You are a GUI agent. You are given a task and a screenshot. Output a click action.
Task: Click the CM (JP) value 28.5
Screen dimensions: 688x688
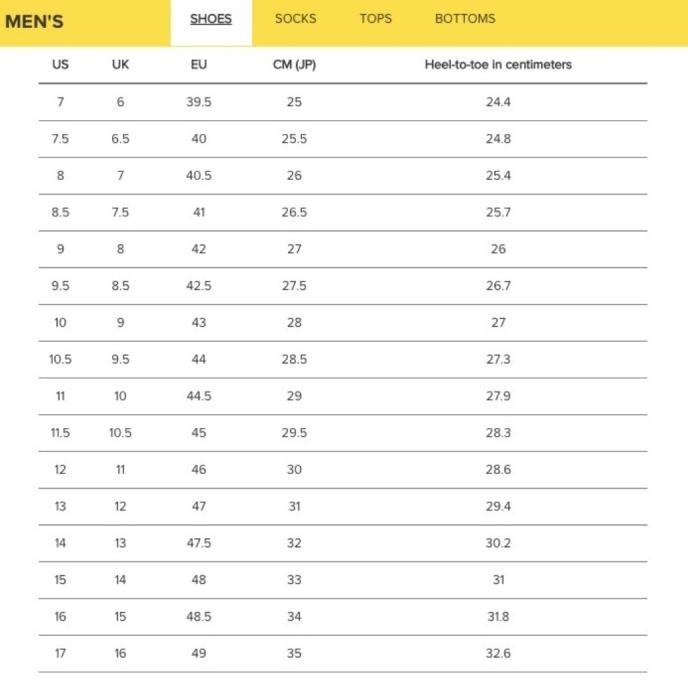pos(294,359)
